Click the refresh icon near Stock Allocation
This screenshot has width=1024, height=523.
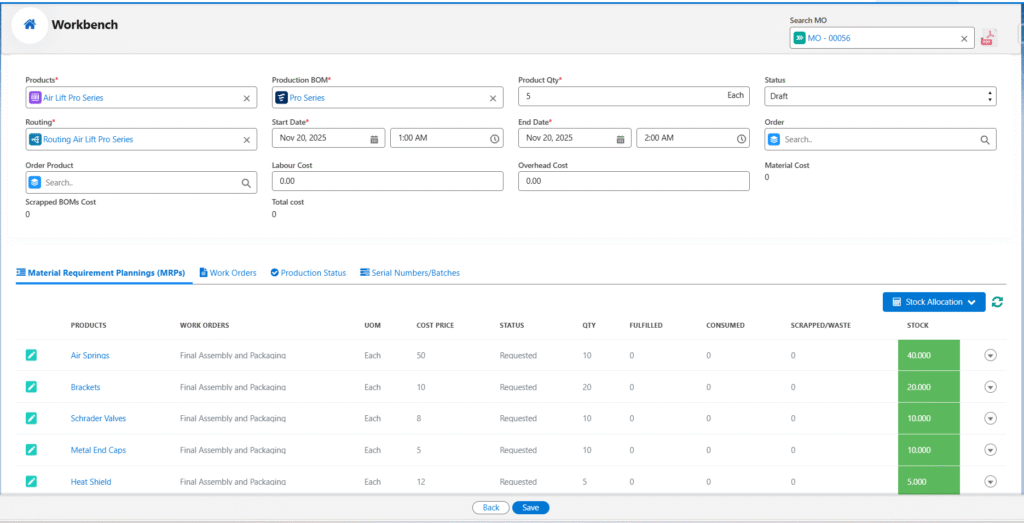pos(997,302)
